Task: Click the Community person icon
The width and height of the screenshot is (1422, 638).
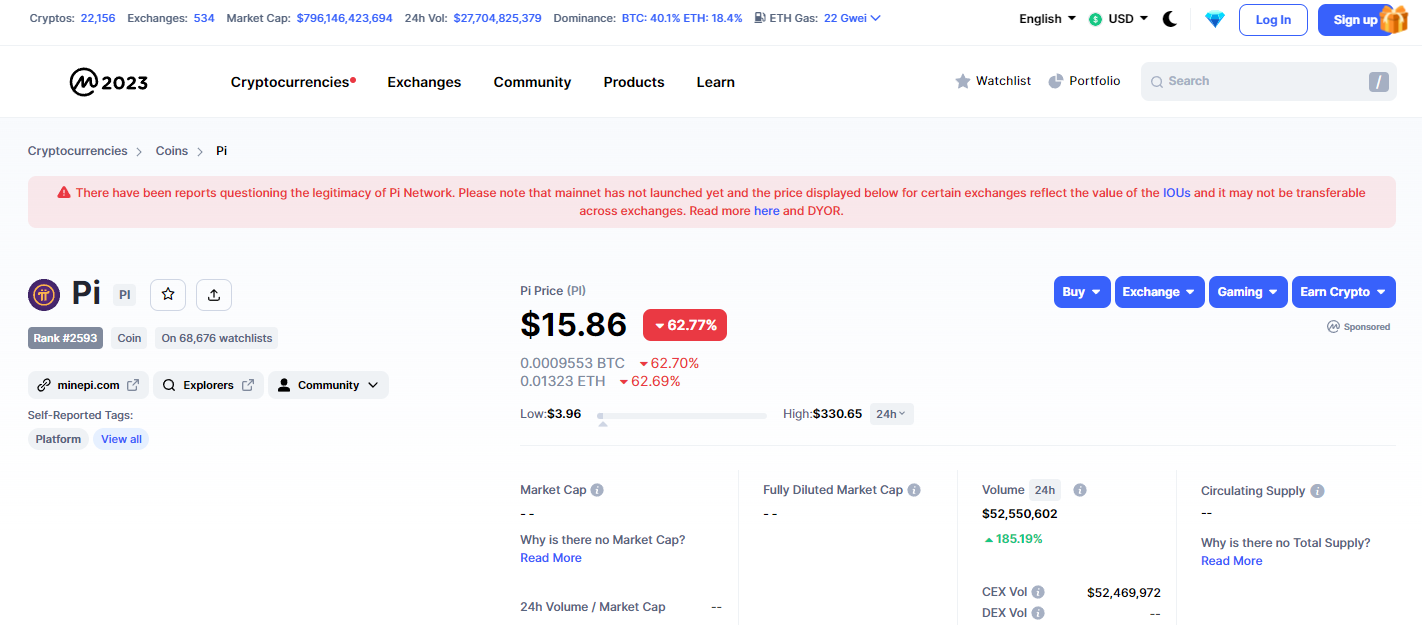Action: coord(284,385)
